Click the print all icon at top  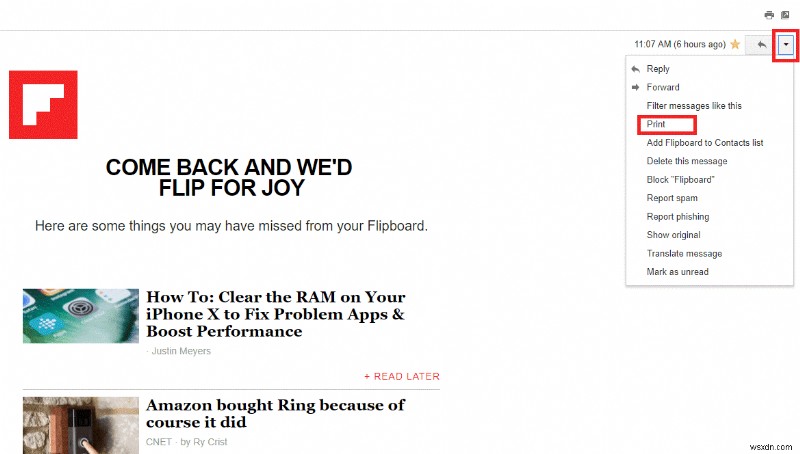pyautogui.click(x=769, y=15)
